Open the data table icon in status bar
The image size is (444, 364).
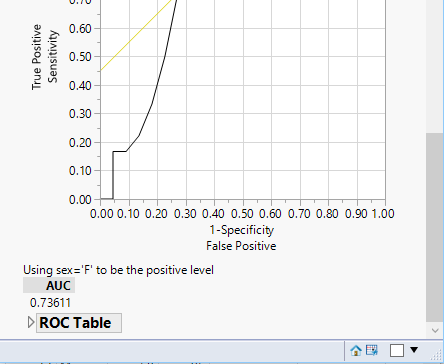pyautogui.click(x=372, y=350)
